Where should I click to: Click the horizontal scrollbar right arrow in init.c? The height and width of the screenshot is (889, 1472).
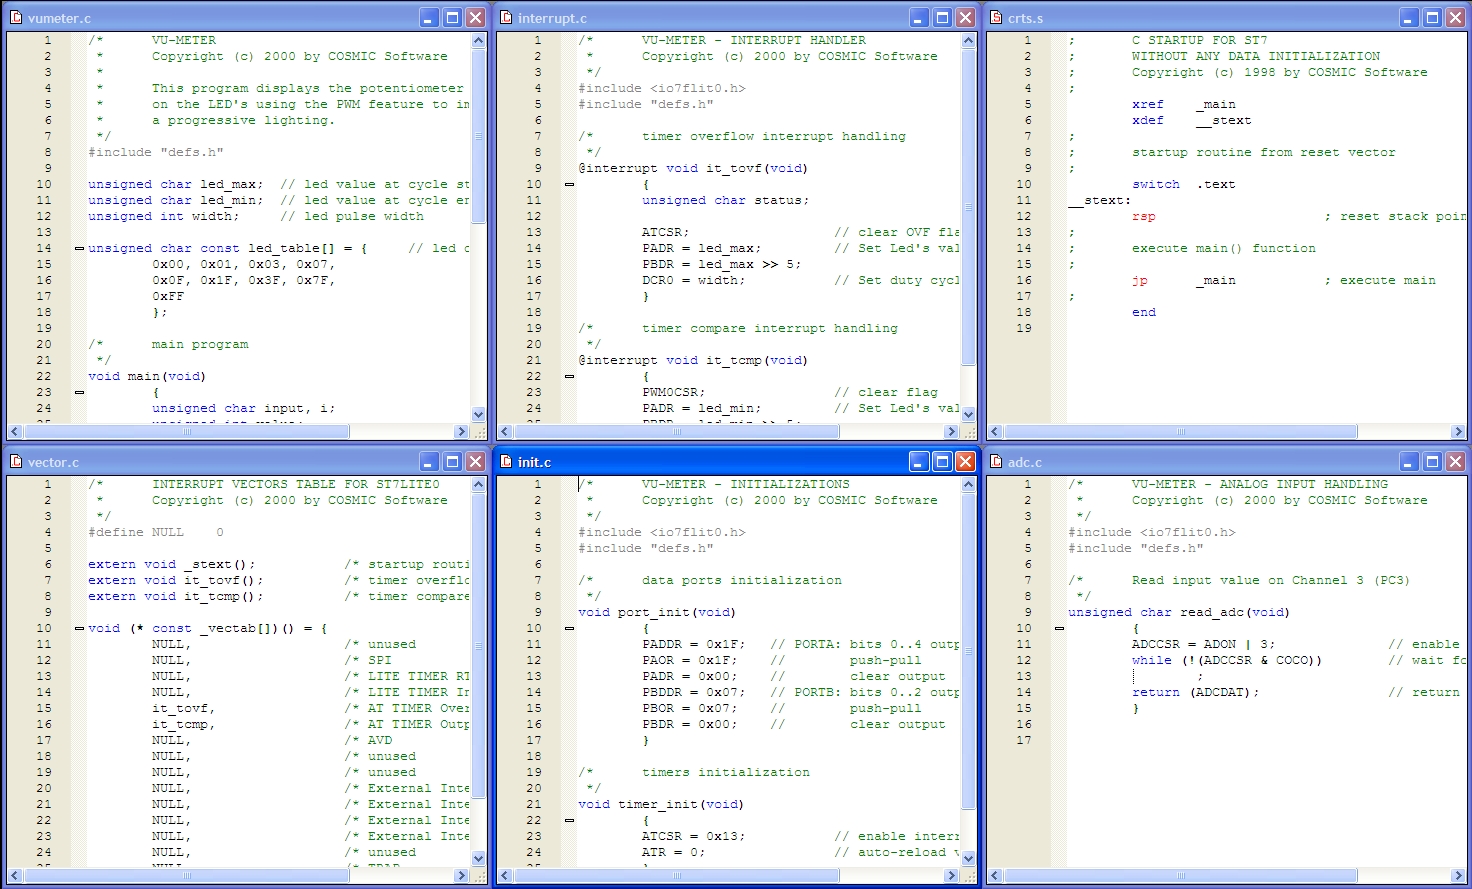point(951,876)
